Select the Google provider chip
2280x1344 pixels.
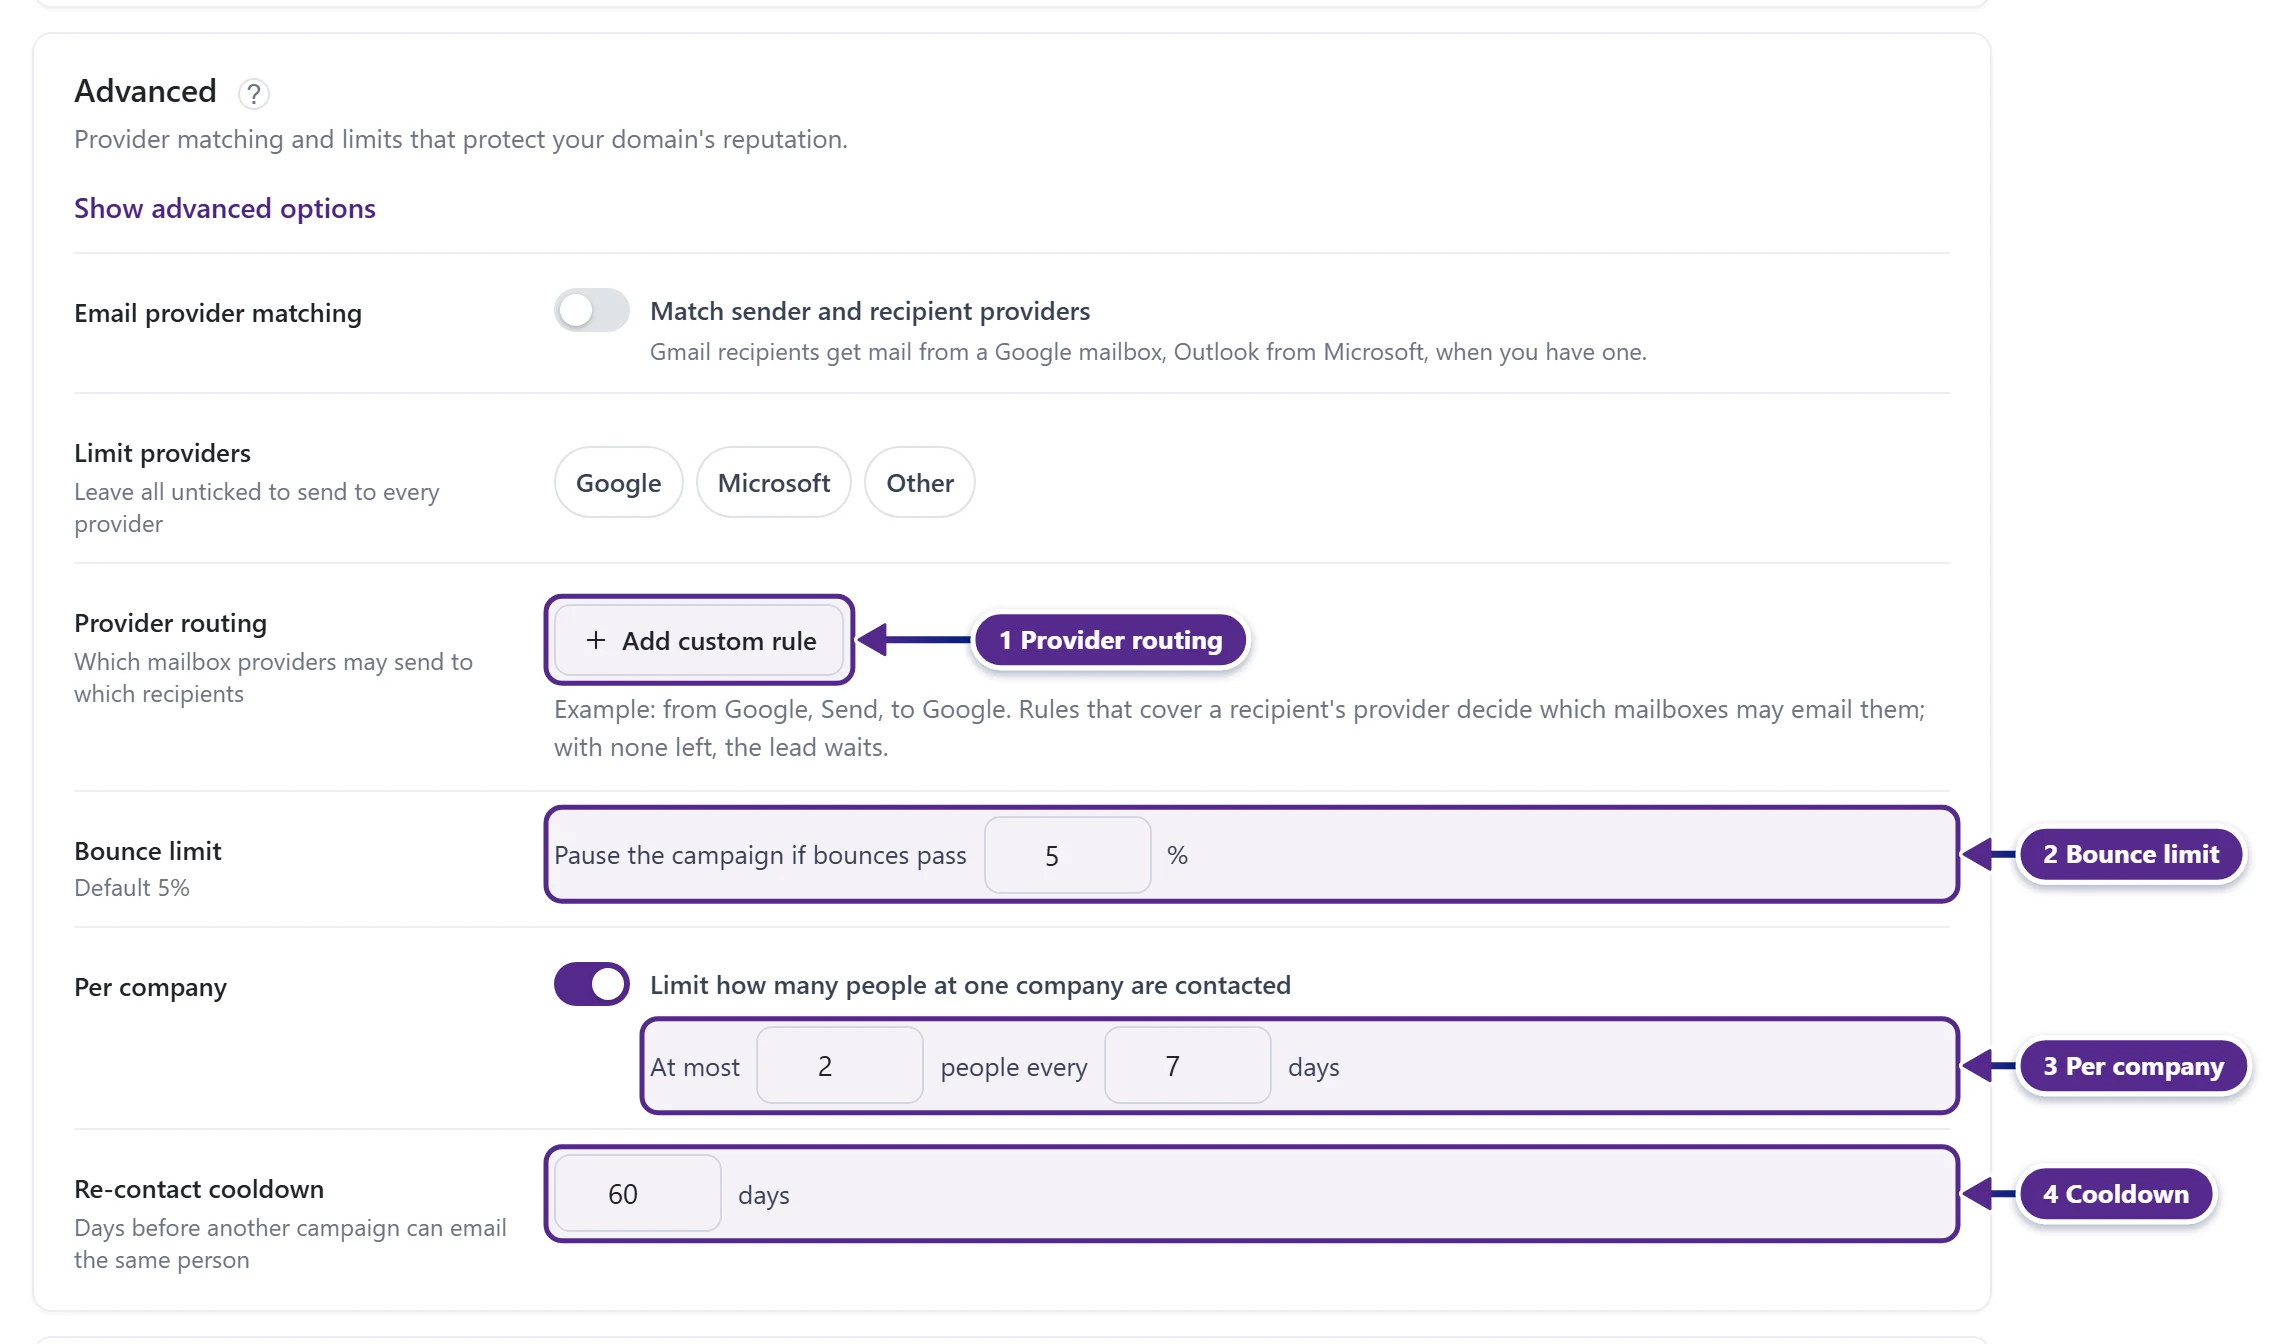coord(618,482)
